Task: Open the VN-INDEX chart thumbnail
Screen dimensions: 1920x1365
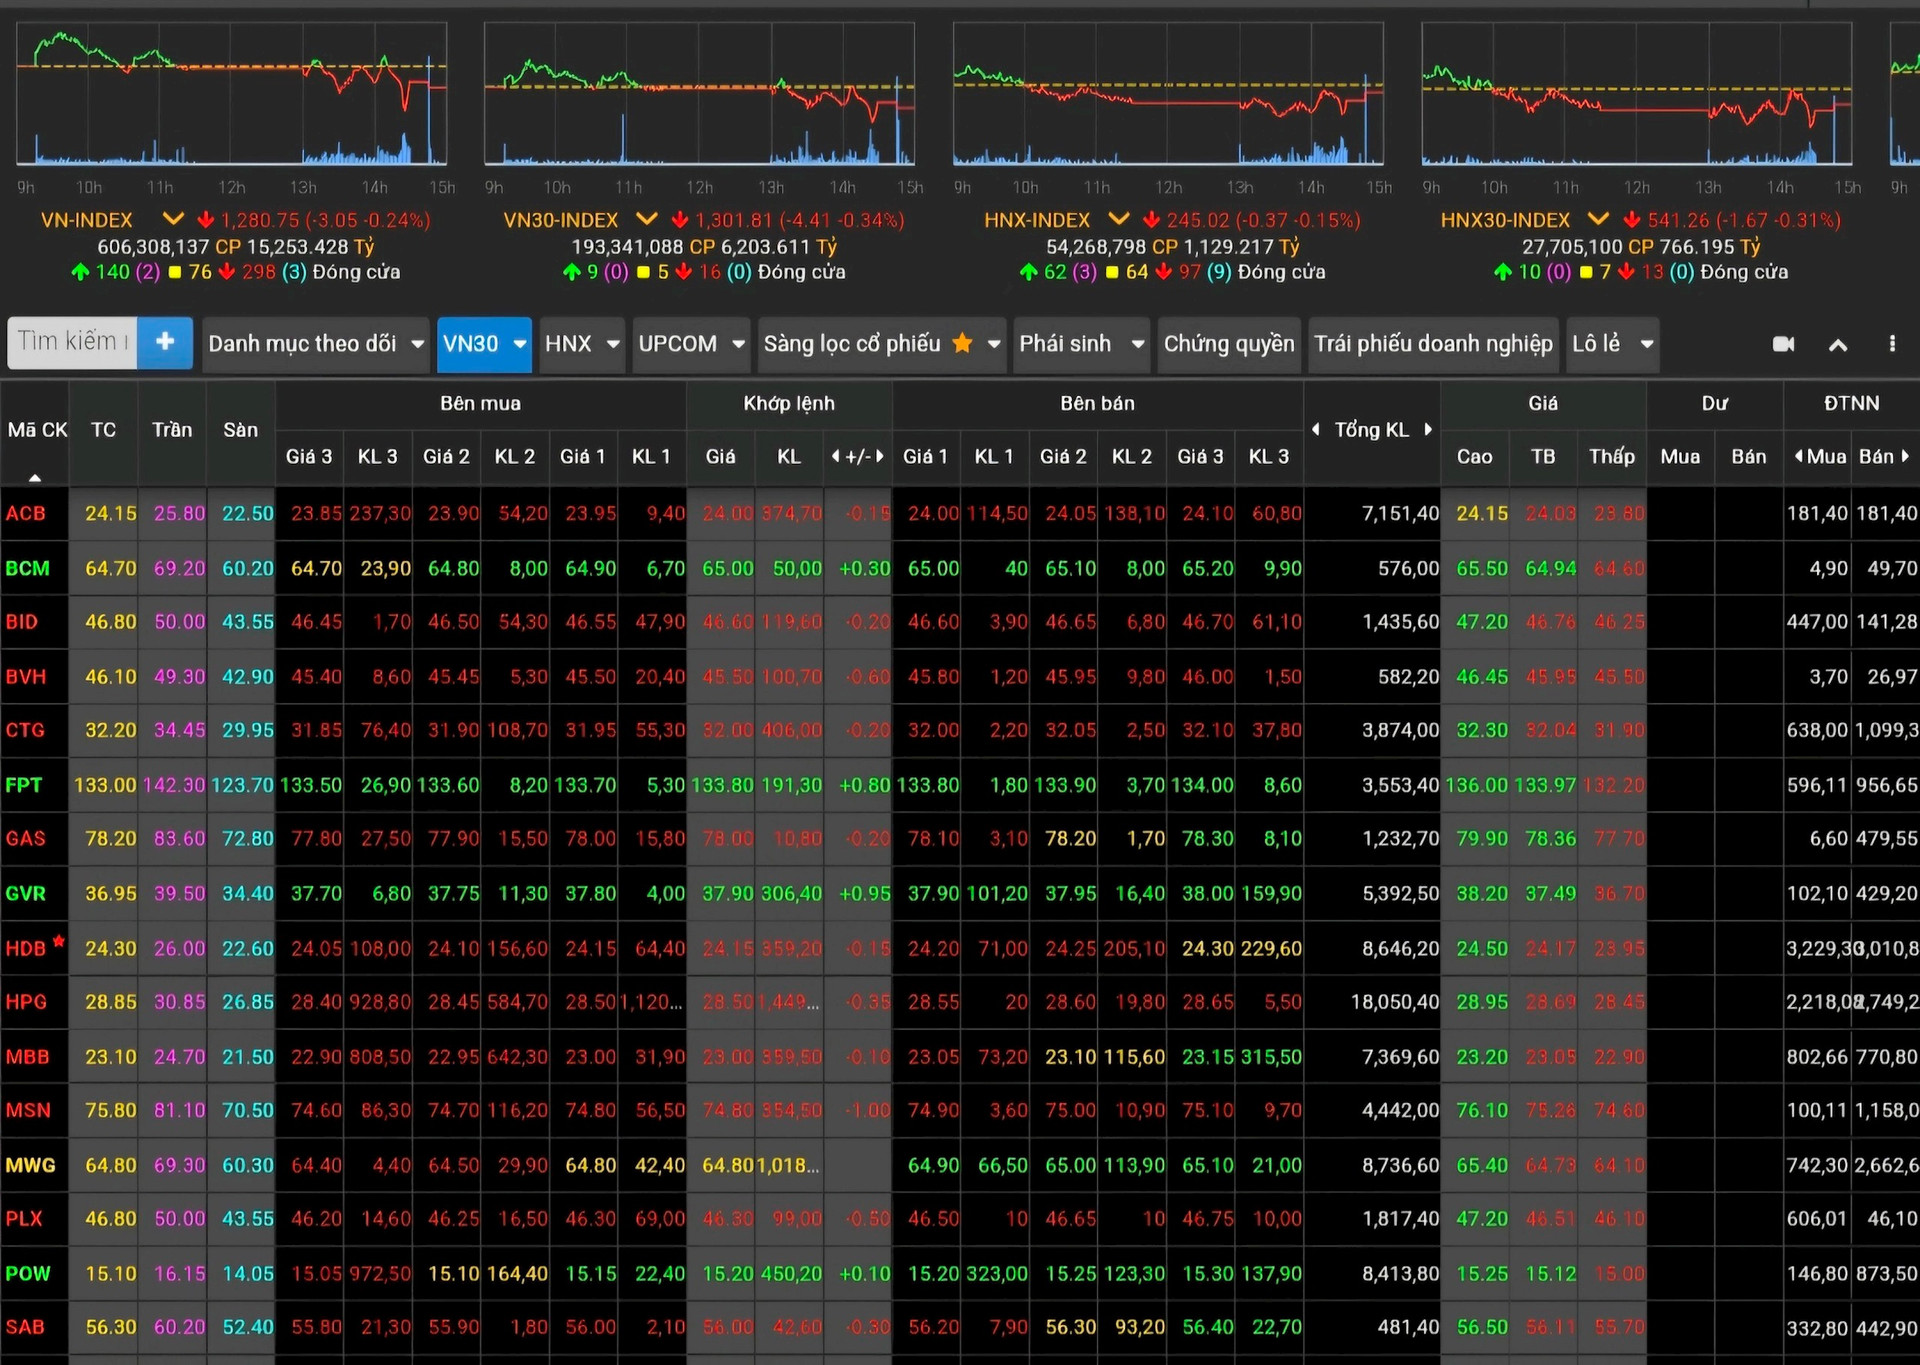Action: (231, 94)
